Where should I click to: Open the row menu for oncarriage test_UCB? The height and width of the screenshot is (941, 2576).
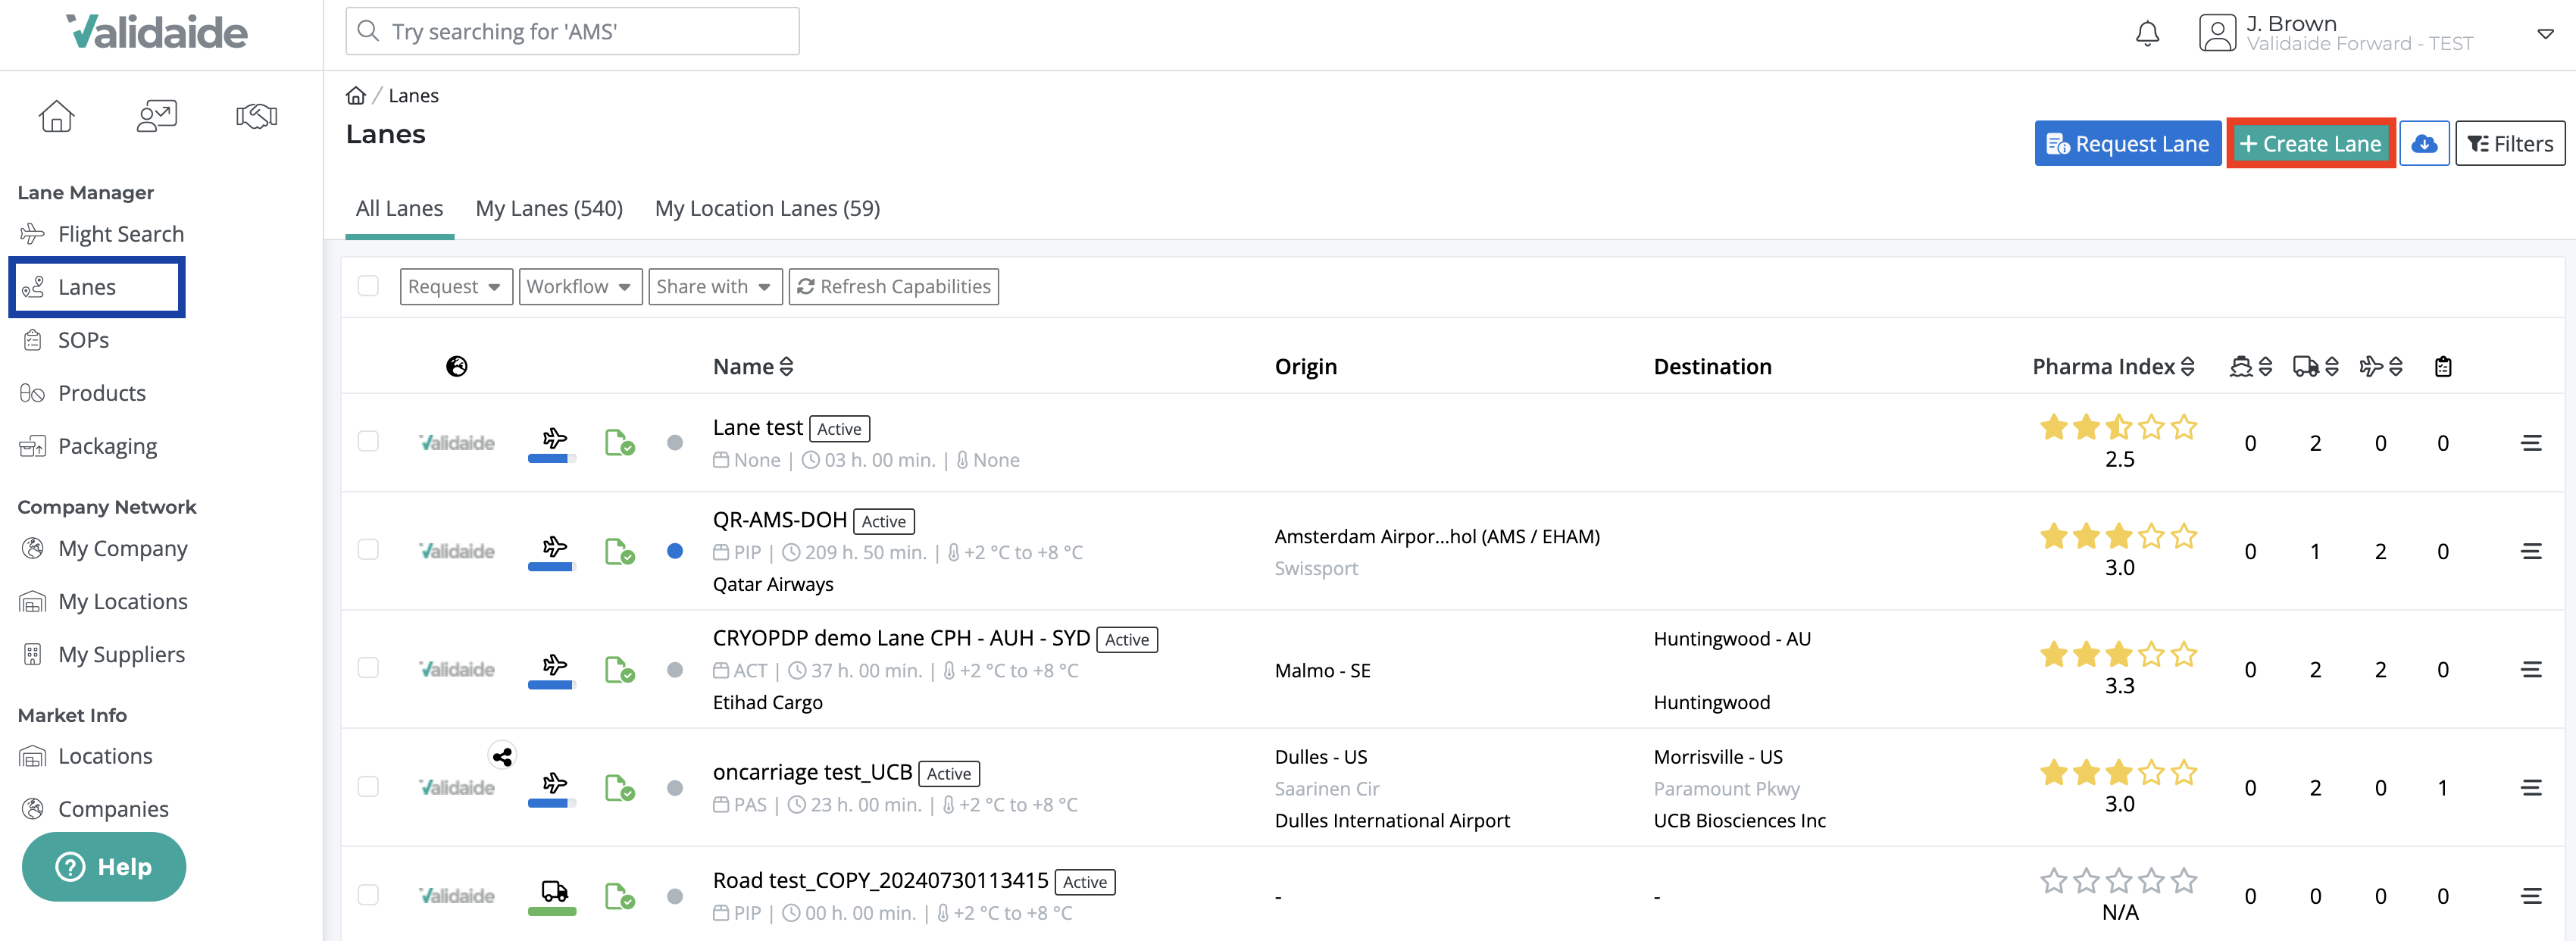click(2531, 788)
